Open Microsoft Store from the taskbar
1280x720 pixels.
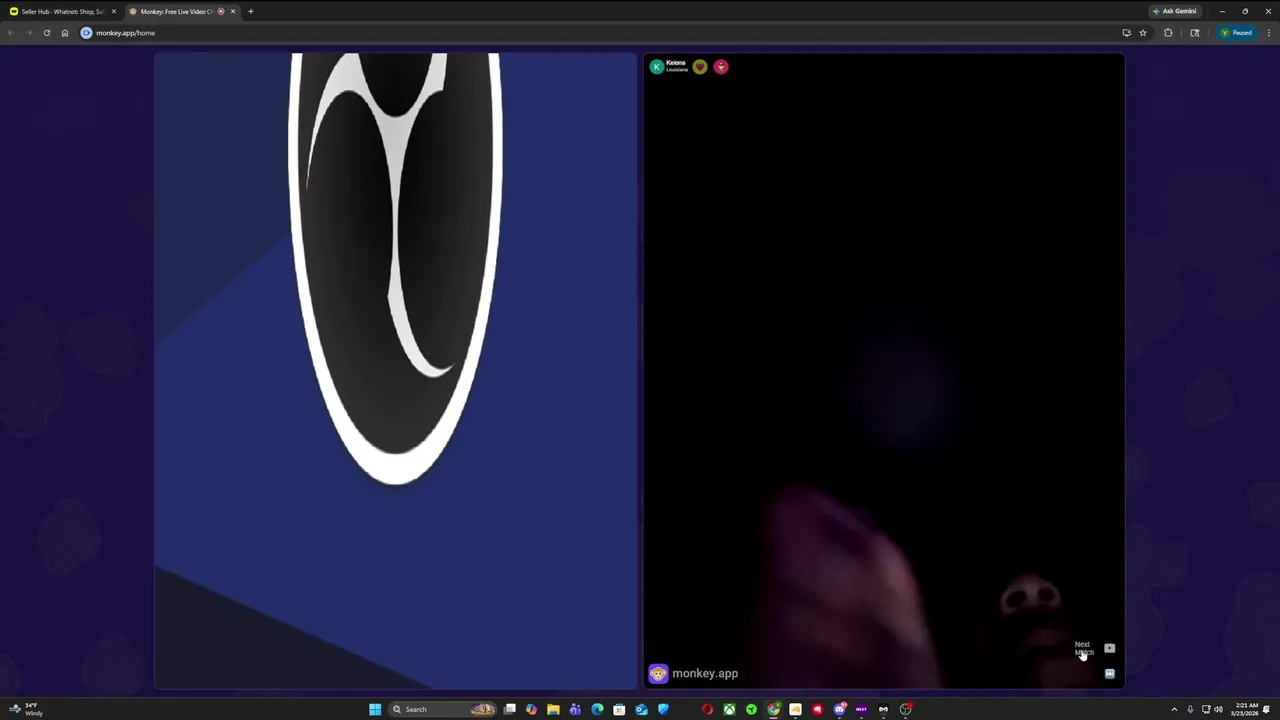pyautogui.click(x=619, y=709)
